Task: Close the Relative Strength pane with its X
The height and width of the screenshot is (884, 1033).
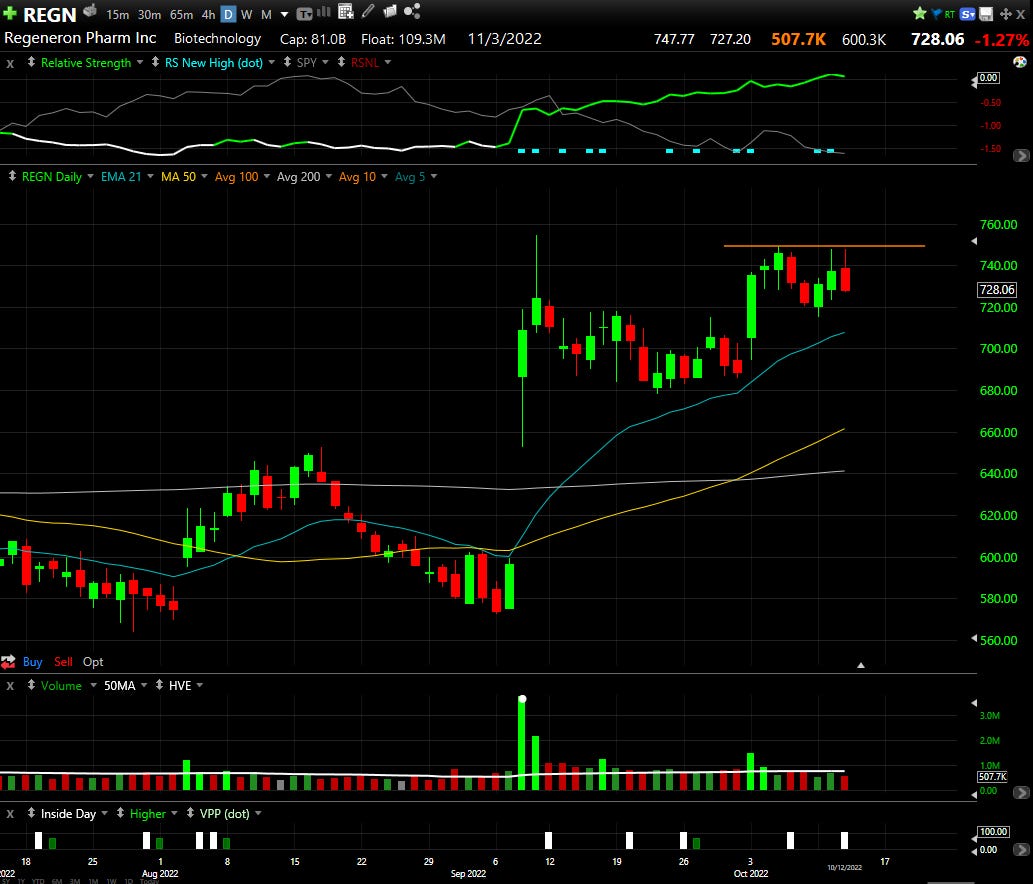Action: click(x=10, y=64)
